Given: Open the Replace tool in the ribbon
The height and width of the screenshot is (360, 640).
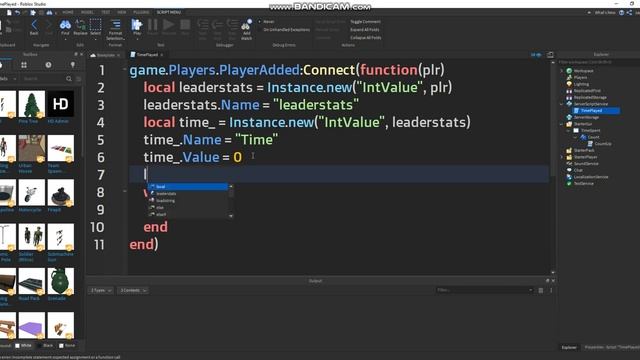Looking at the screenshot, I should (x=80, y=26).
